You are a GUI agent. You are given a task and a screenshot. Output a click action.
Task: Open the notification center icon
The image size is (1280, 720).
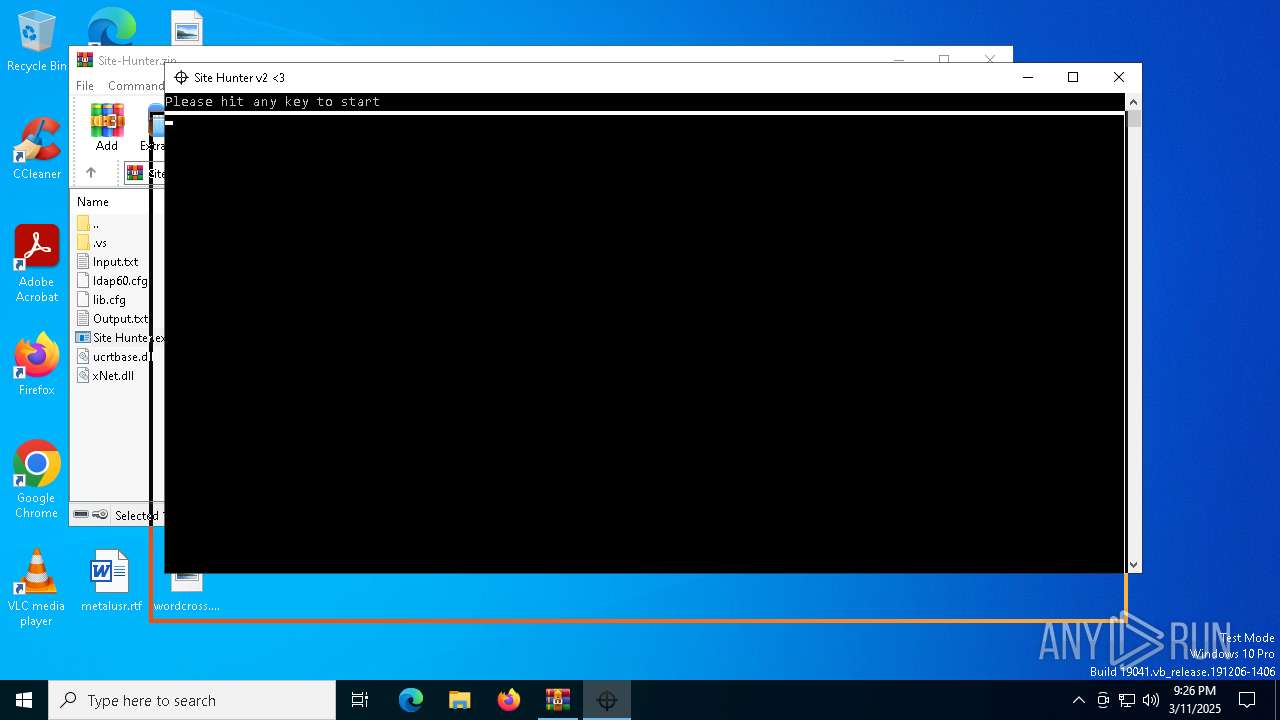pos(1247,700)
